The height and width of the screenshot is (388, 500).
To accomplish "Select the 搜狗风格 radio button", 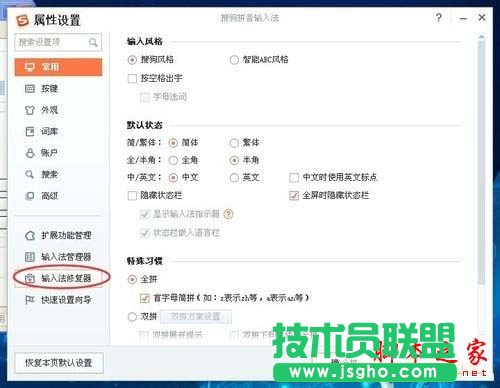I will pos(132,60).
